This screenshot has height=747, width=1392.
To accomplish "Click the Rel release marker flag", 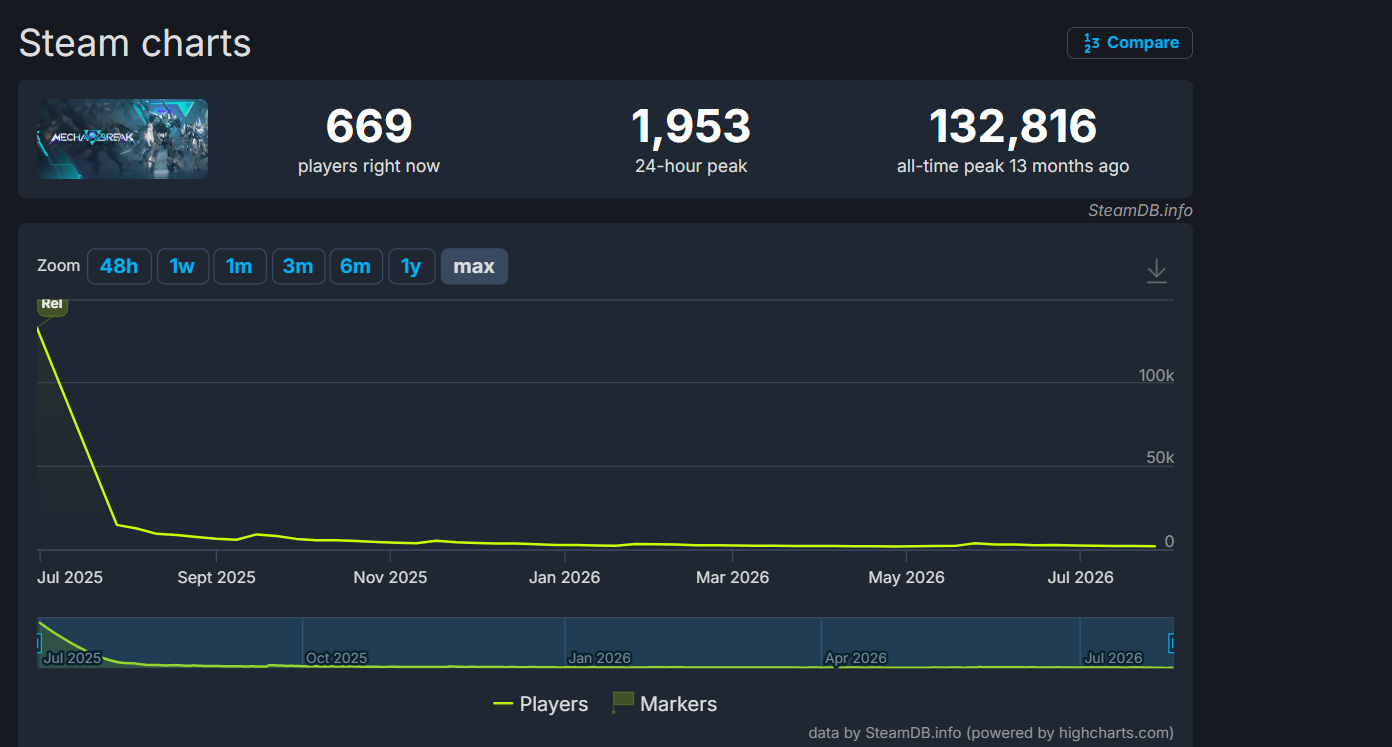I will [x=52, y=305].
